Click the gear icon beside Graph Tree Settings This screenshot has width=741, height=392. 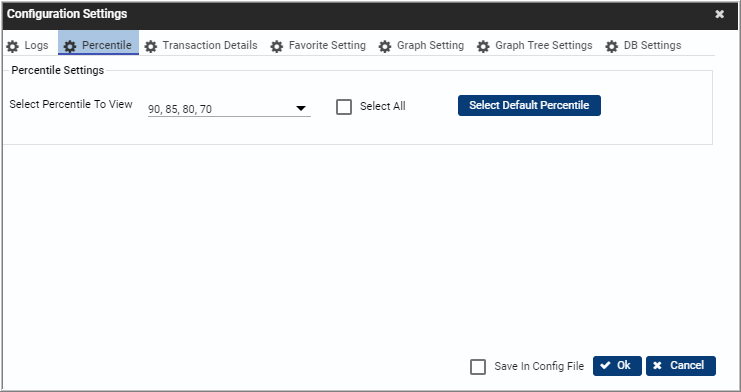coord(483,46)
